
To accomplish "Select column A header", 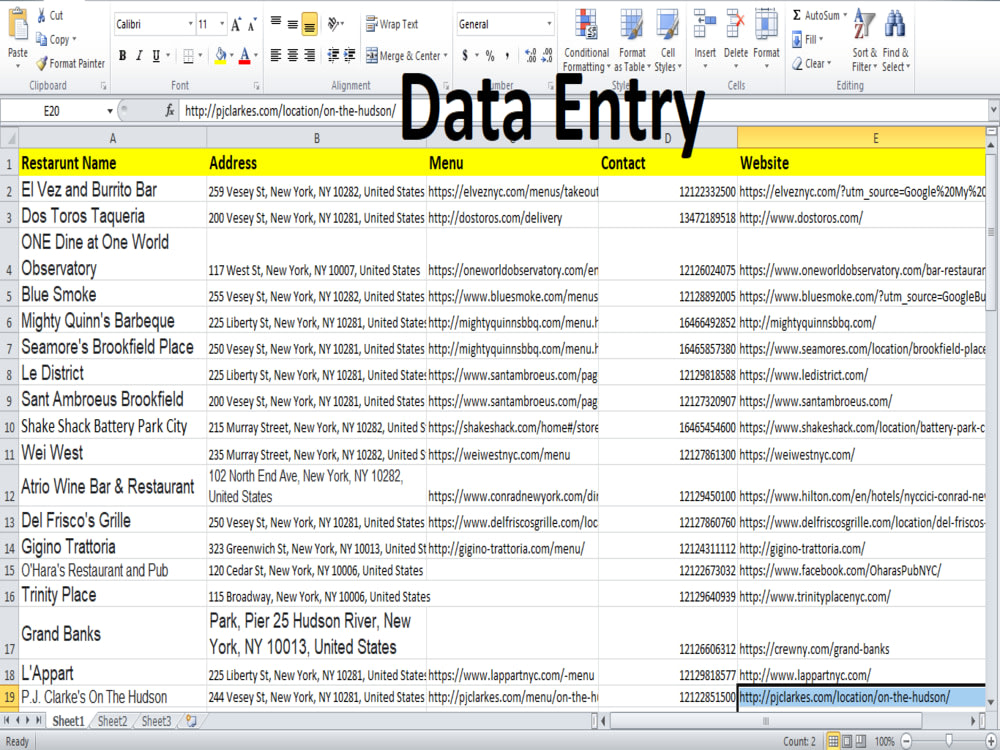I will point(112,138).
